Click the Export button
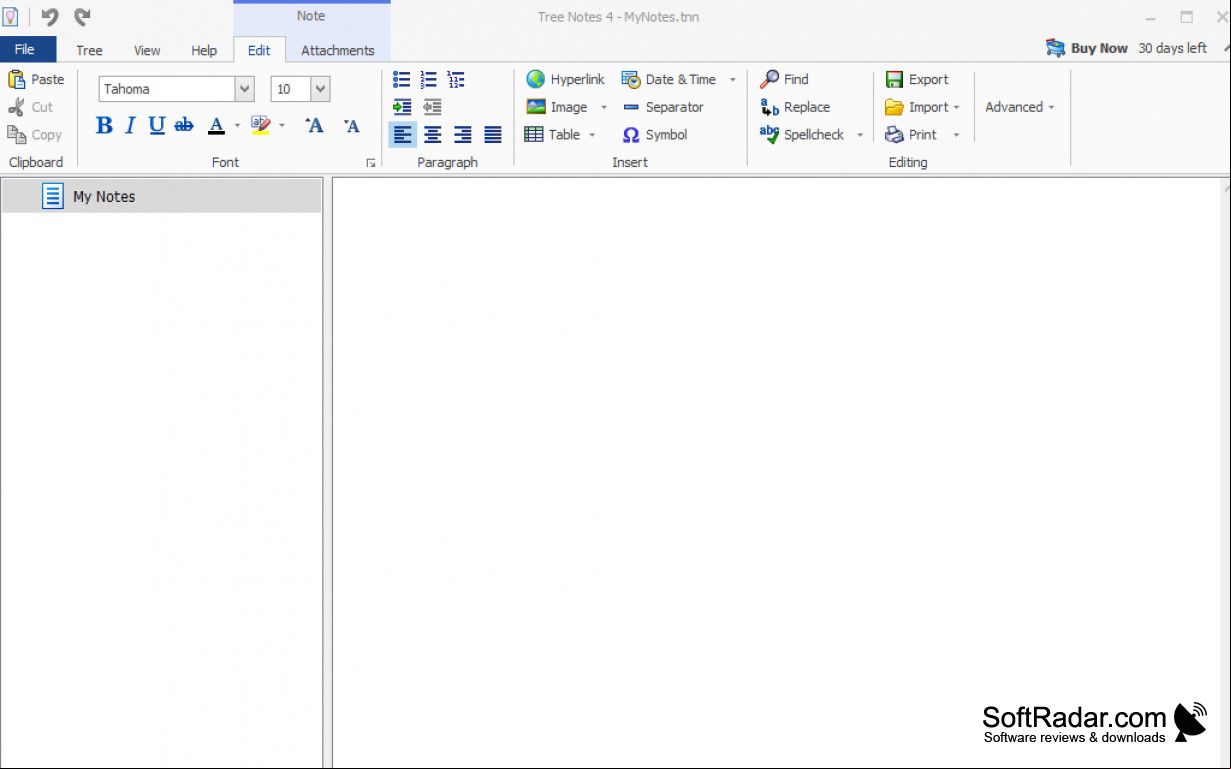The width and height of the screenshot is (1231, 769). (x=917, y=79)
